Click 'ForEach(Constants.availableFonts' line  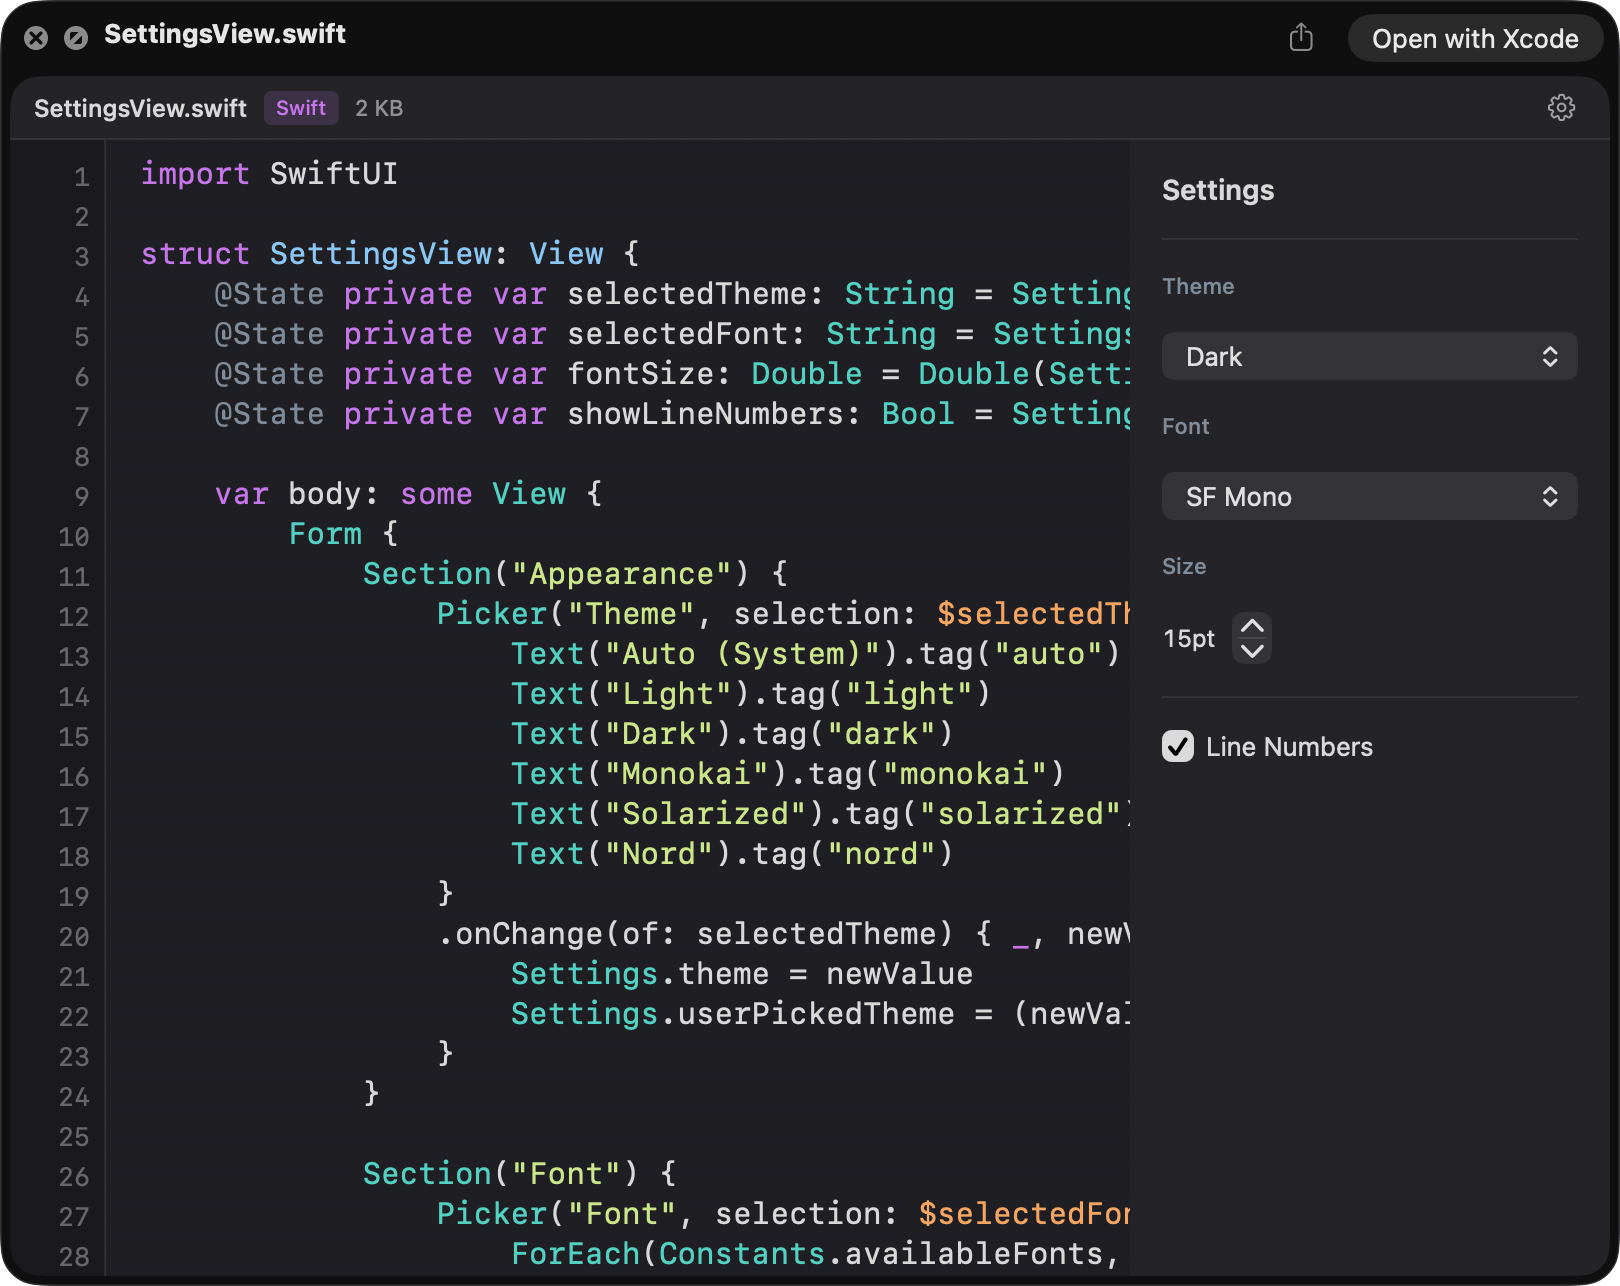pyautogui.click(x=815, y=1254)
